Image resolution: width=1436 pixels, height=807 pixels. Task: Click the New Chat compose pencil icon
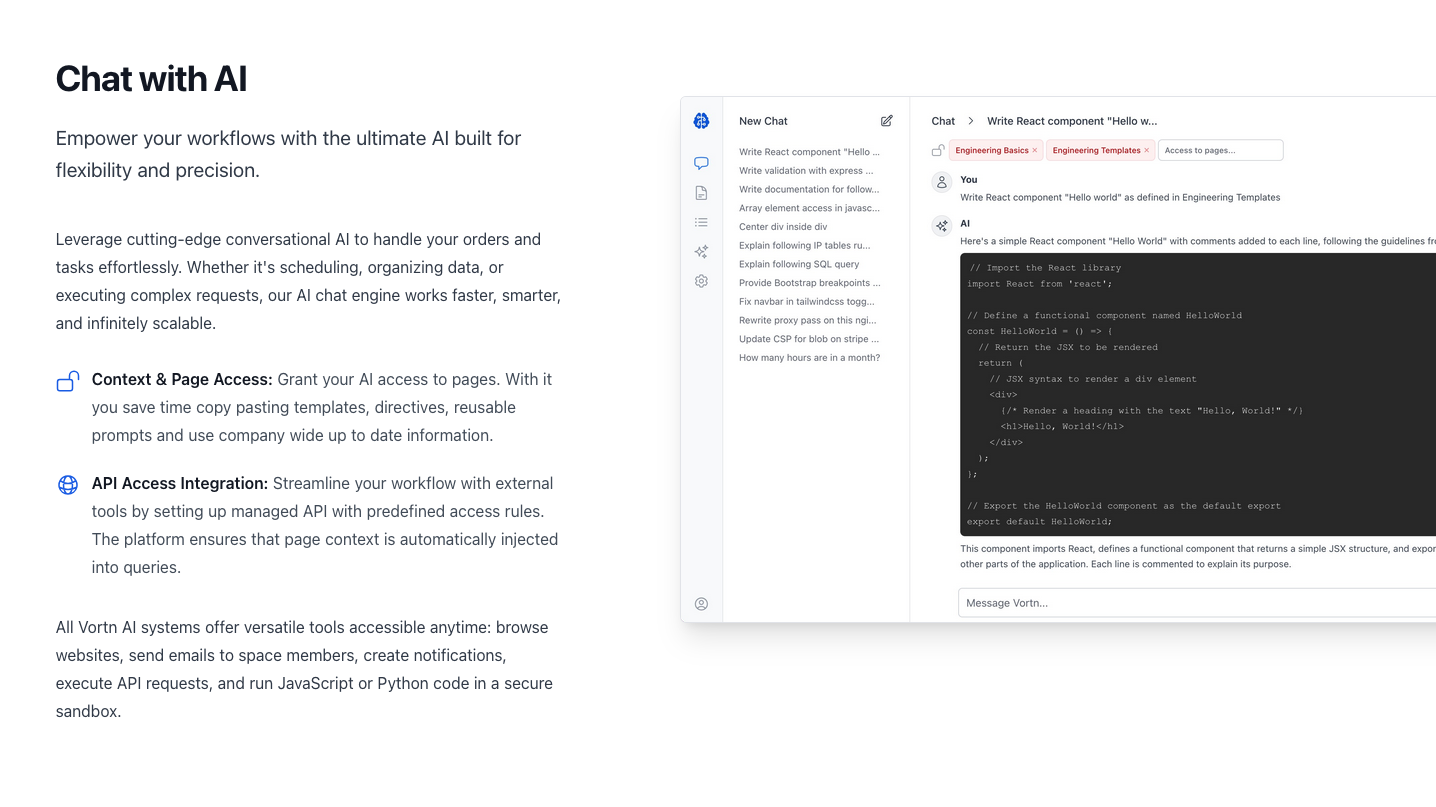(886, 121)
